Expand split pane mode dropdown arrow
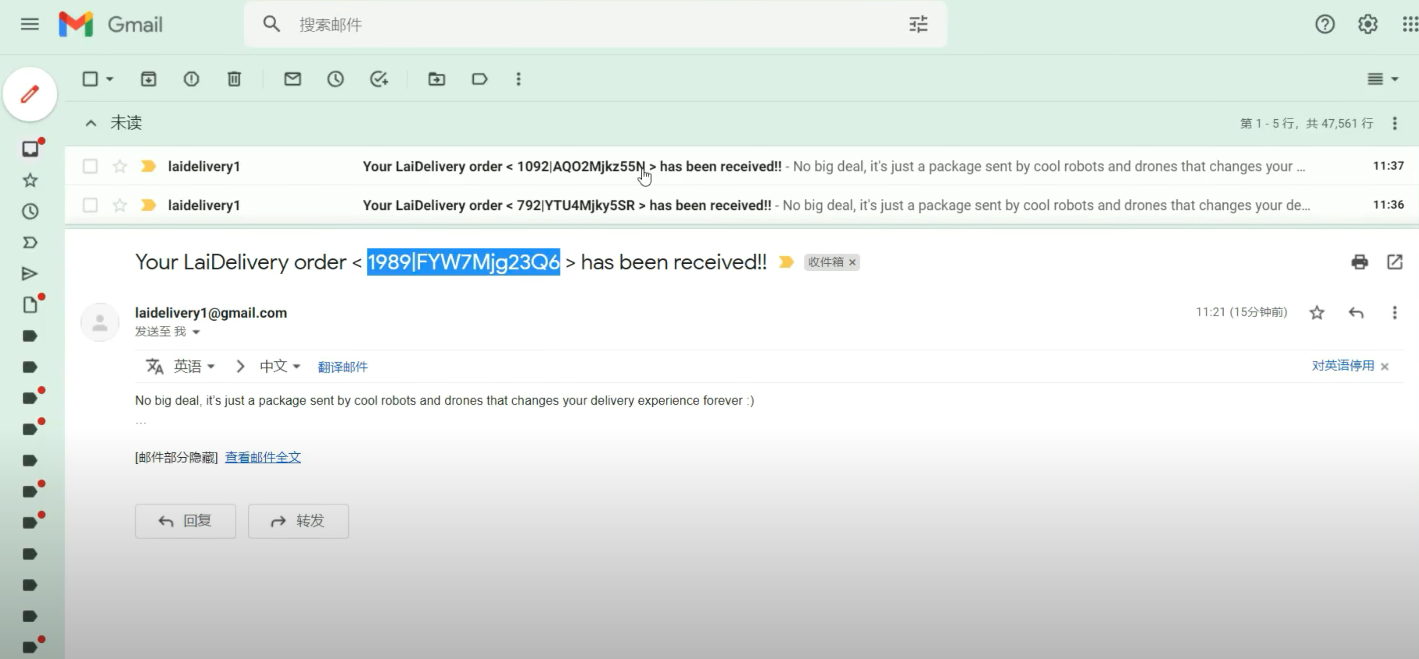 pos(1394,79)
